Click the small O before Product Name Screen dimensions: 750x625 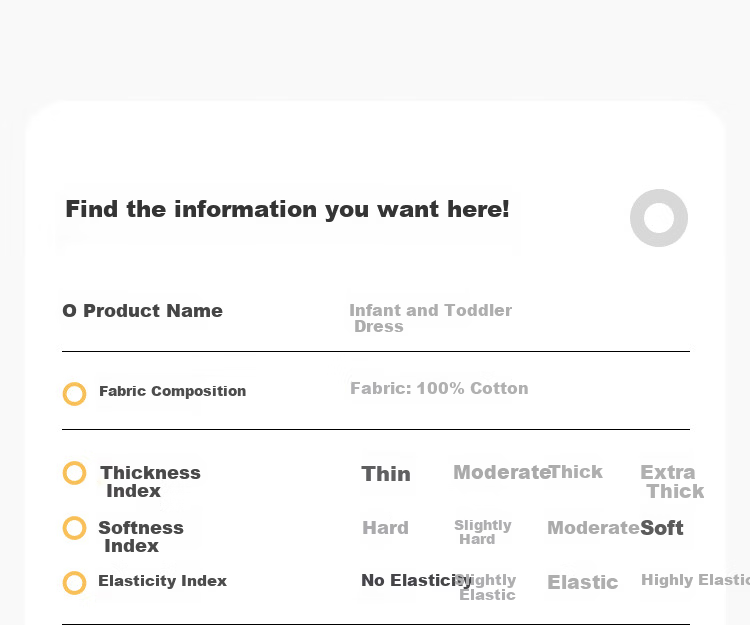pos(69,311)
